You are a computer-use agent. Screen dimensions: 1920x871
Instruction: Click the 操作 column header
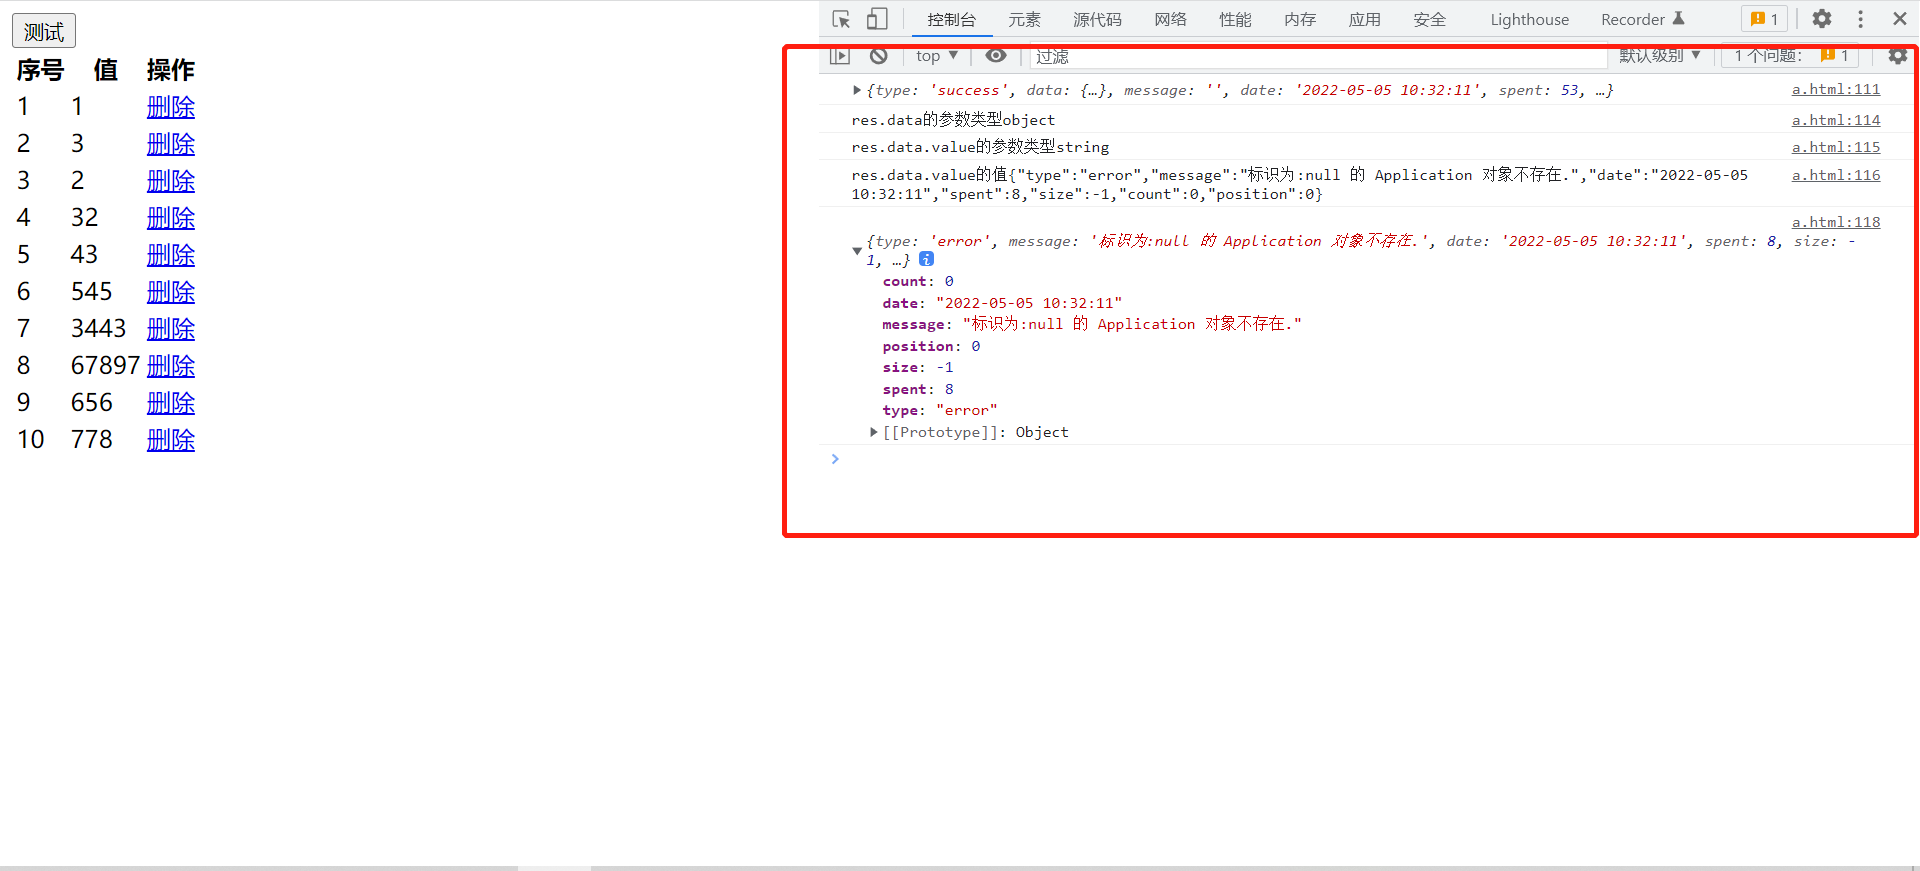coord(171,70)
